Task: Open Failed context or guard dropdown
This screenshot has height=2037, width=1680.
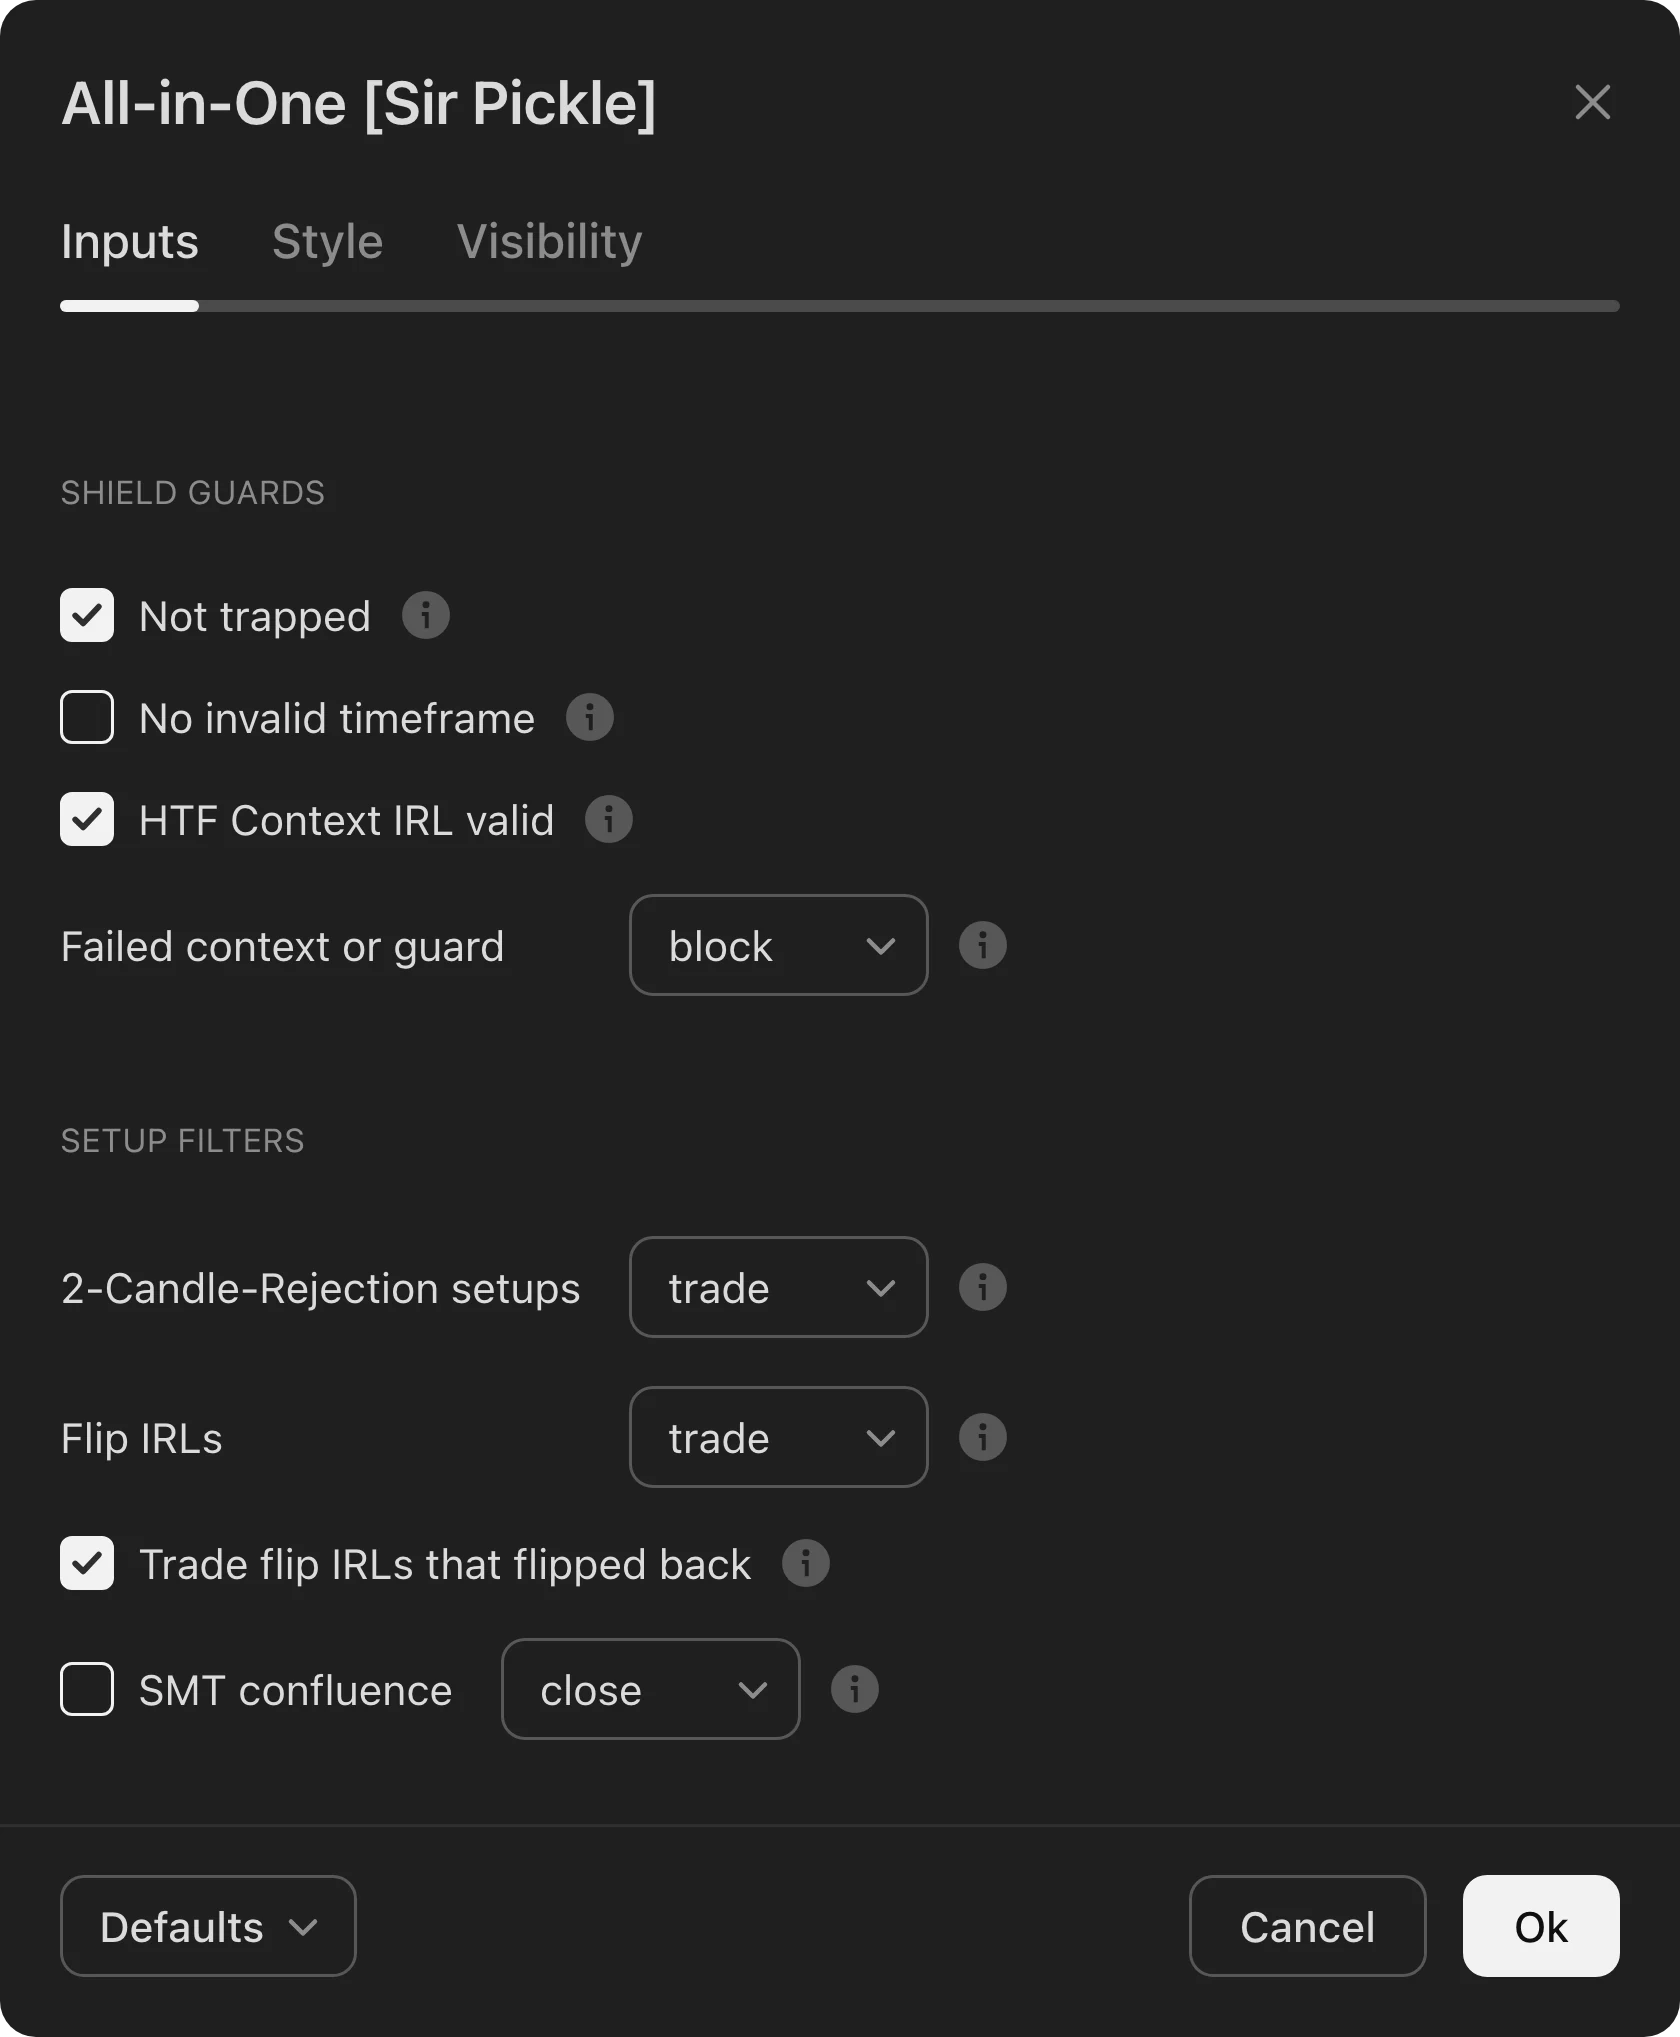Action: coord(778,945)
